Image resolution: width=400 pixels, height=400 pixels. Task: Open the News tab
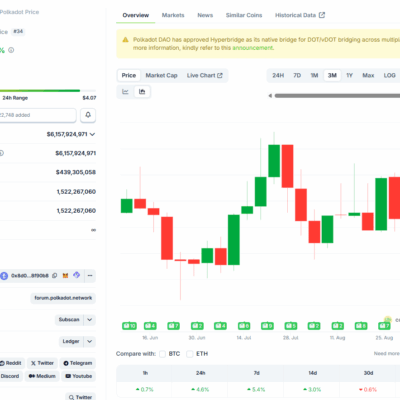tap(205, 15)
